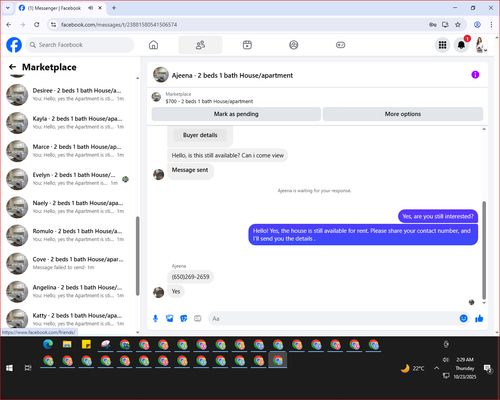Open Sticky Notes from taskbar
The image size is (500, 400).
86,345
